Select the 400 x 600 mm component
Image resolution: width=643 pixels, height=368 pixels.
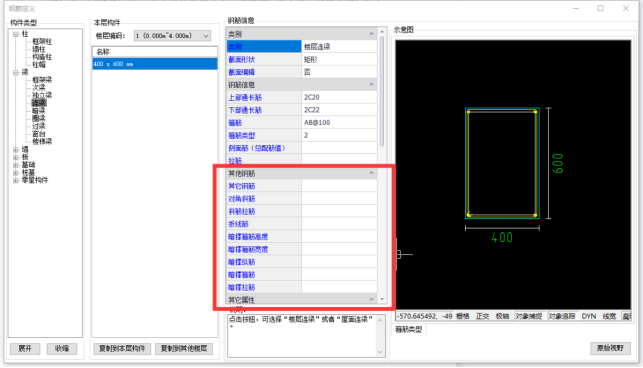155,64
